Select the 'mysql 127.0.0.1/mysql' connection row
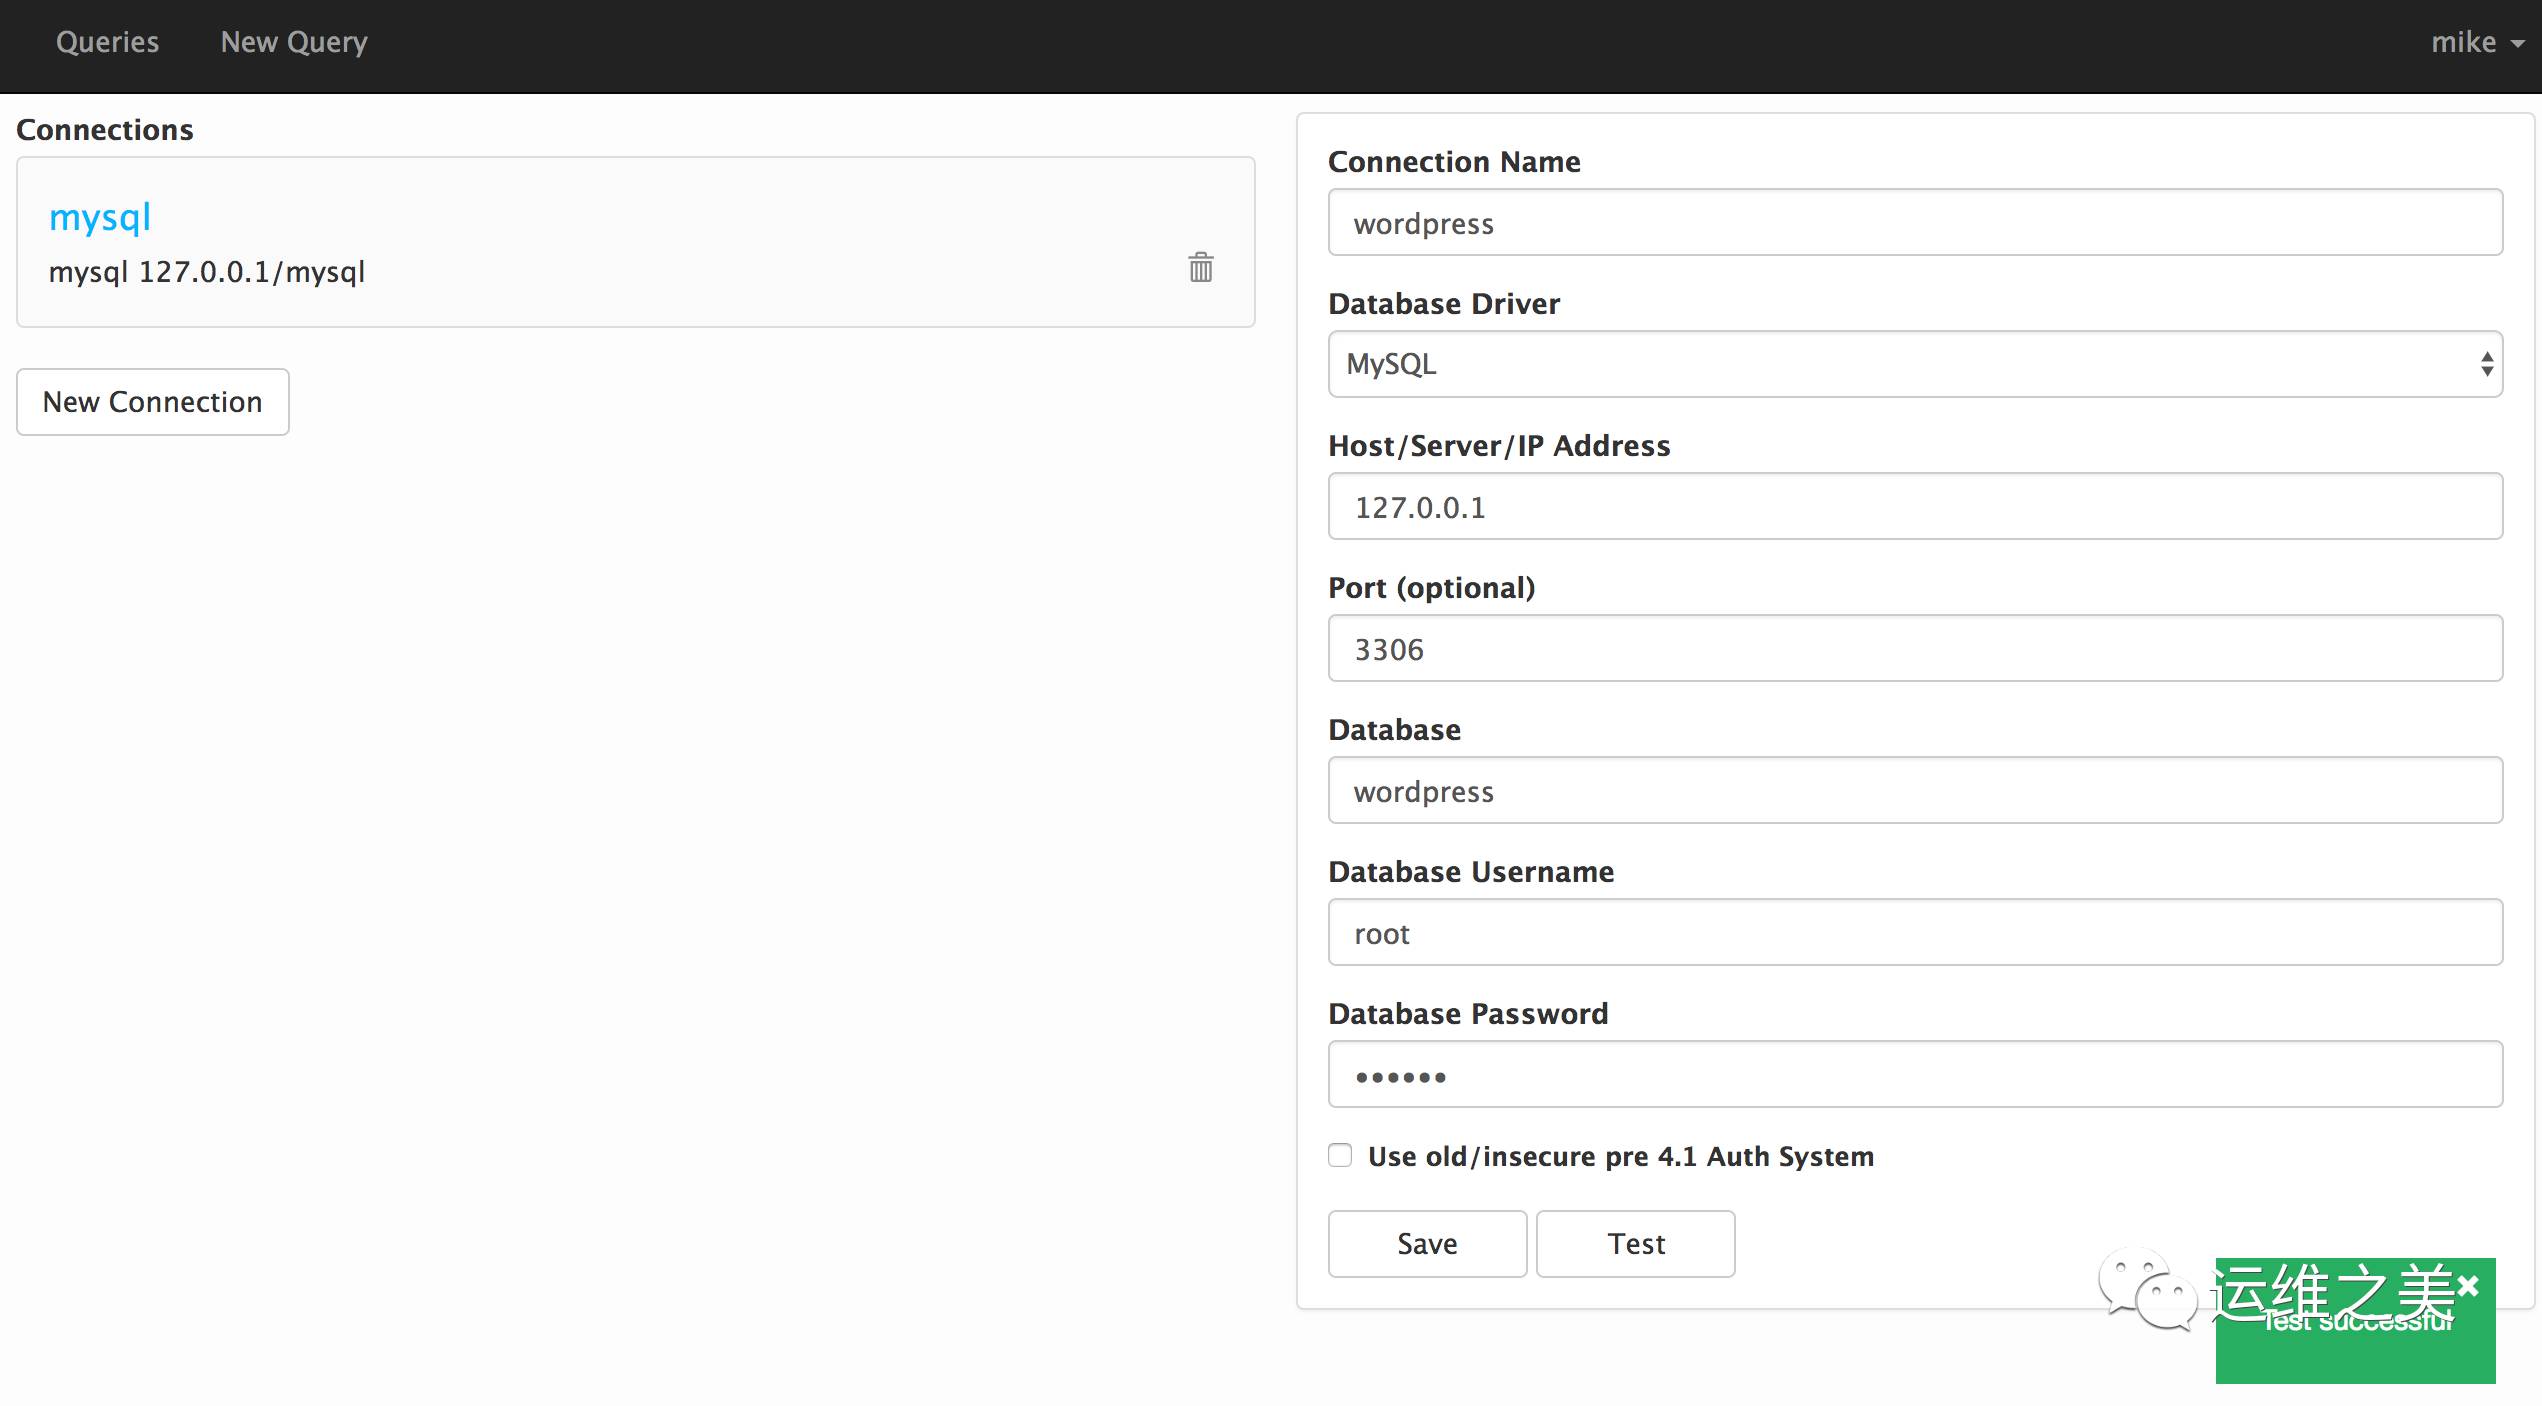This screenshot has height=1406, width=2542. pyautogui.click(x=600, y=272)
